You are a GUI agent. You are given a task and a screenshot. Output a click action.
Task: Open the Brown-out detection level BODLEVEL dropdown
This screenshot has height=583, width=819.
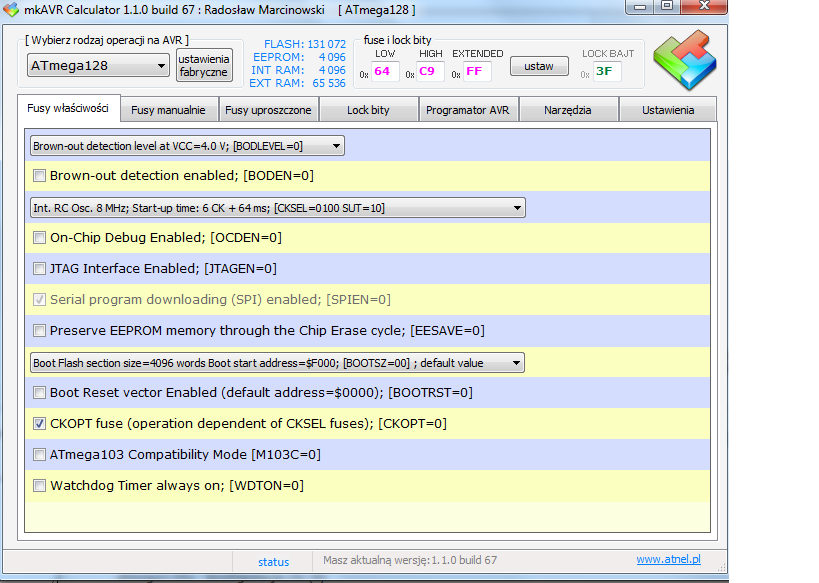coord(187,146)
